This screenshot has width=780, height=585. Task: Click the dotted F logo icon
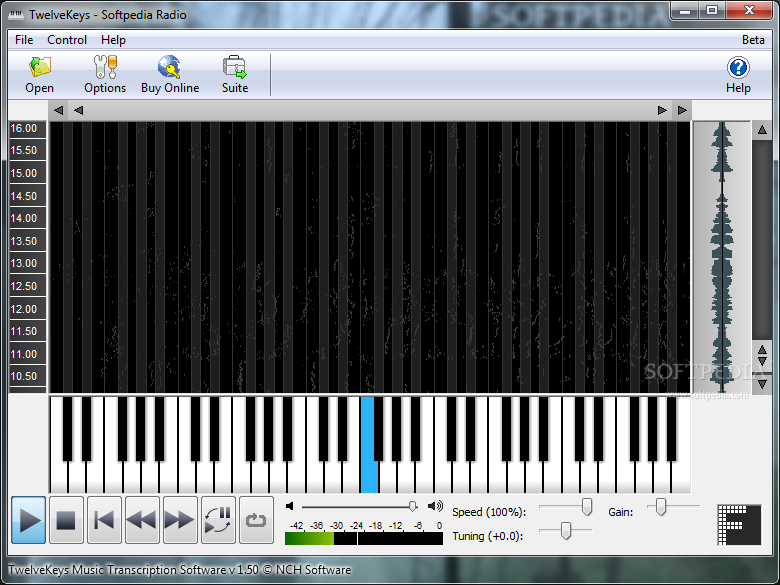click(x=739, y=525)
